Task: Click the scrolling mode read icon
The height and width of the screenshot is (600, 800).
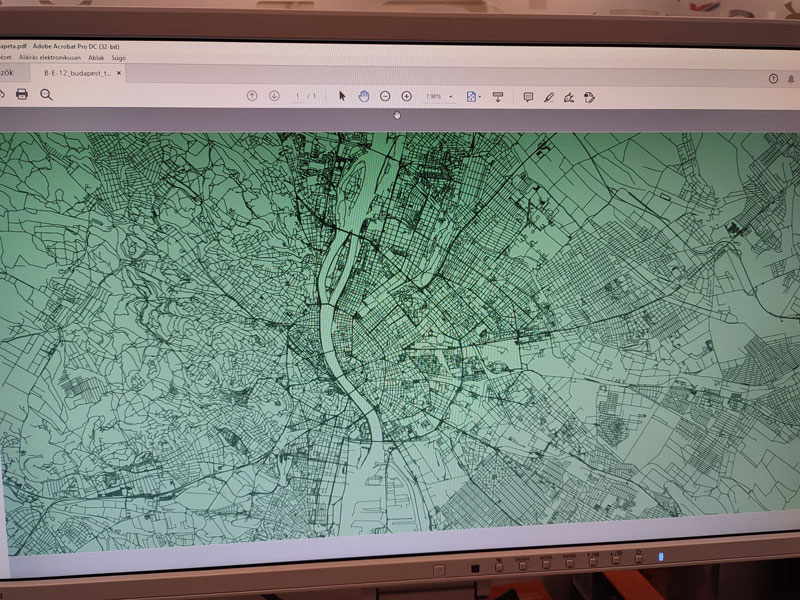Action: point(498,97)
